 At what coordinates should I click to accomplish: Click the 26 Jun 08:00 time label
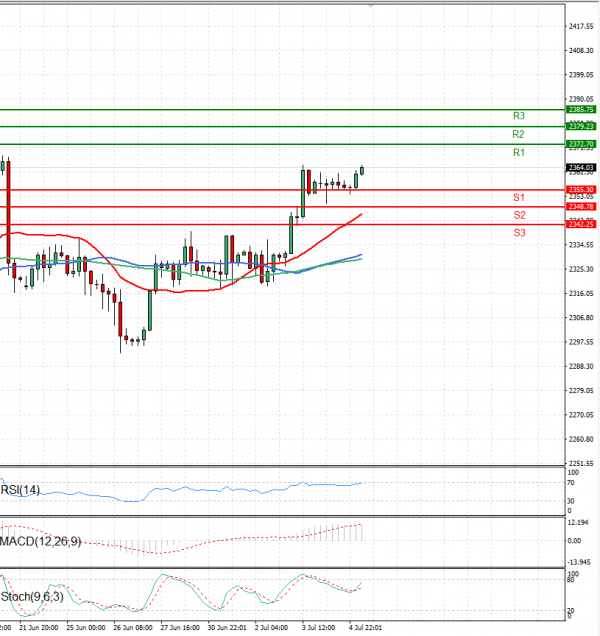pos(133,627)
